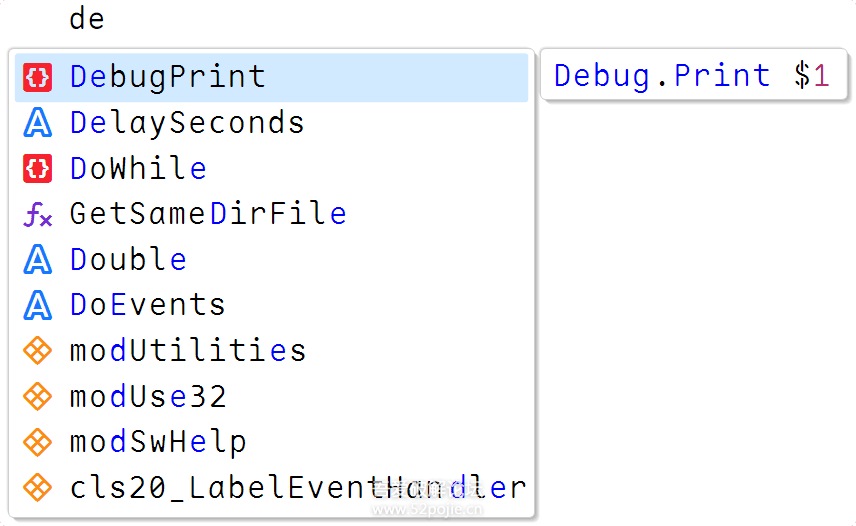The width and height of the screenshot is (856, 526).
Task: Click the module icon beside modSwHelp
Action: click(x=37, y=442)
